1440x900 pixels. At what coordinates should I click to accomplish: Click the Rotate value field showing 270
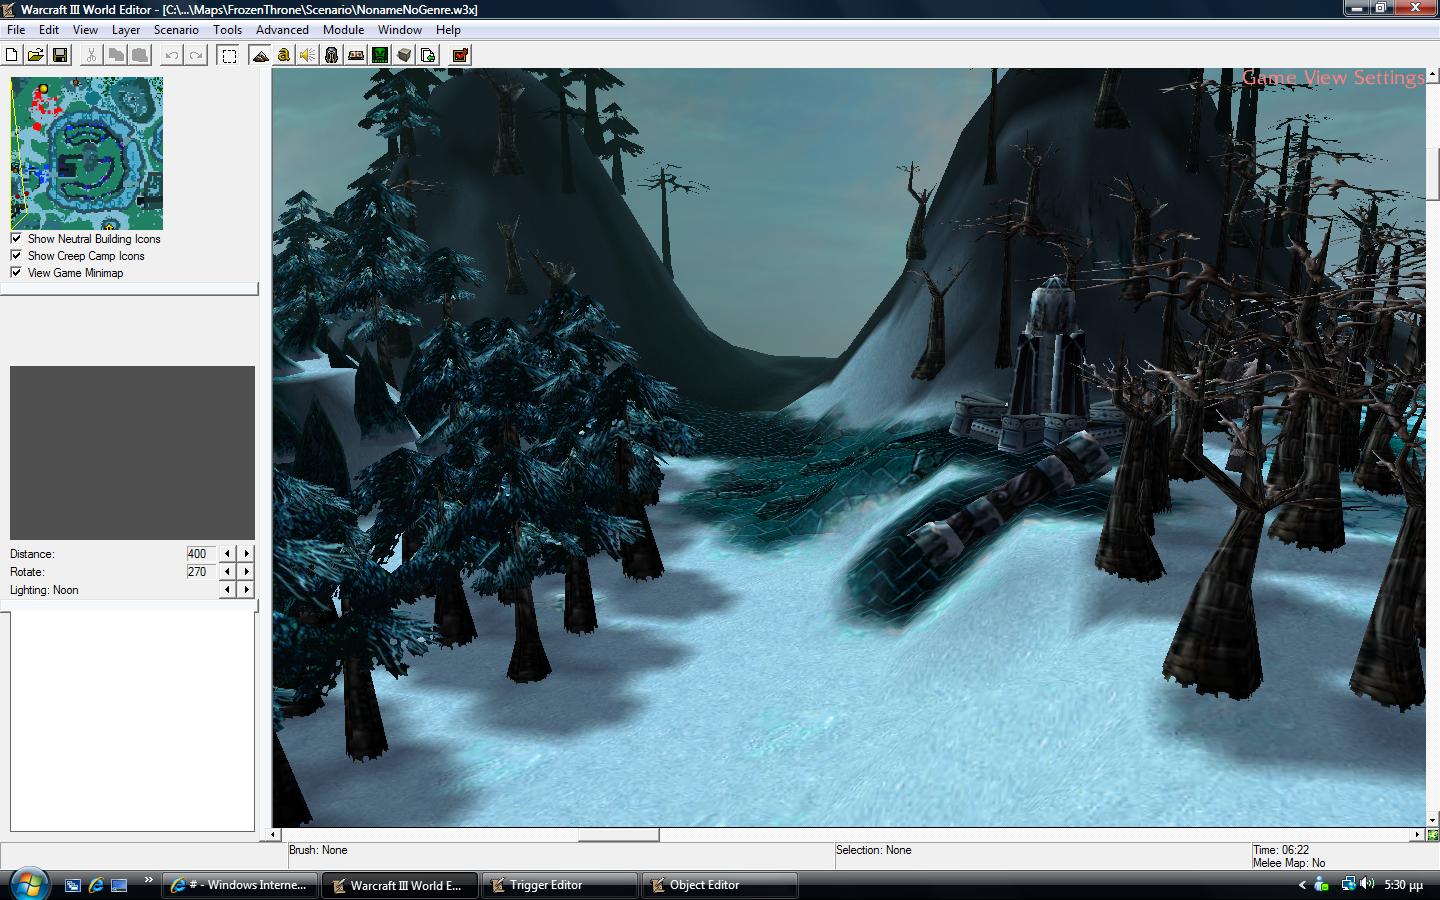pyautogui.click(x=200, y=571)
